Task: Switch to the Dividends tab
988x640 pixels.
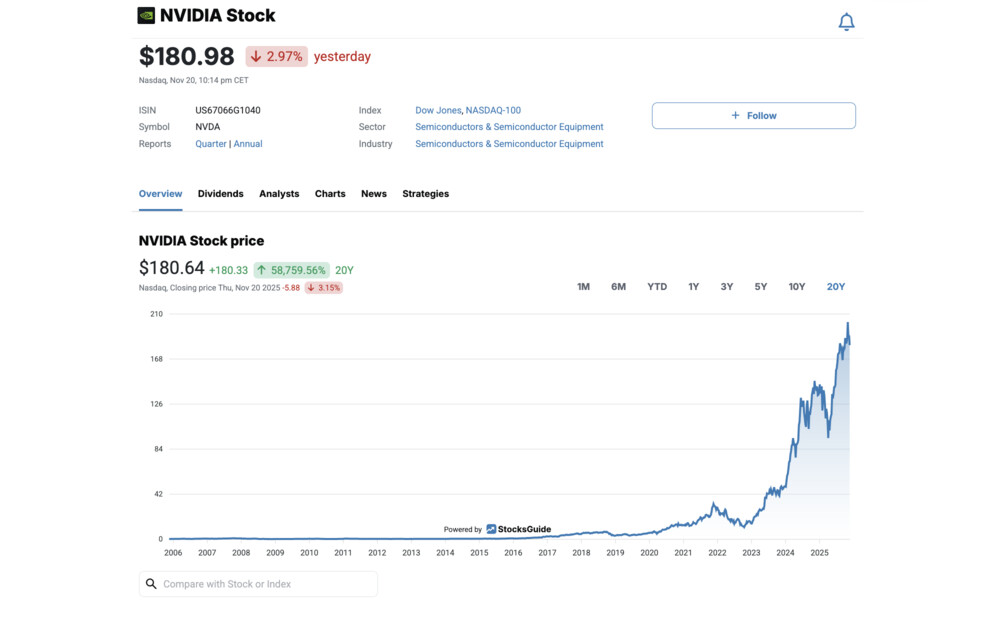Action: pos(220,193)
